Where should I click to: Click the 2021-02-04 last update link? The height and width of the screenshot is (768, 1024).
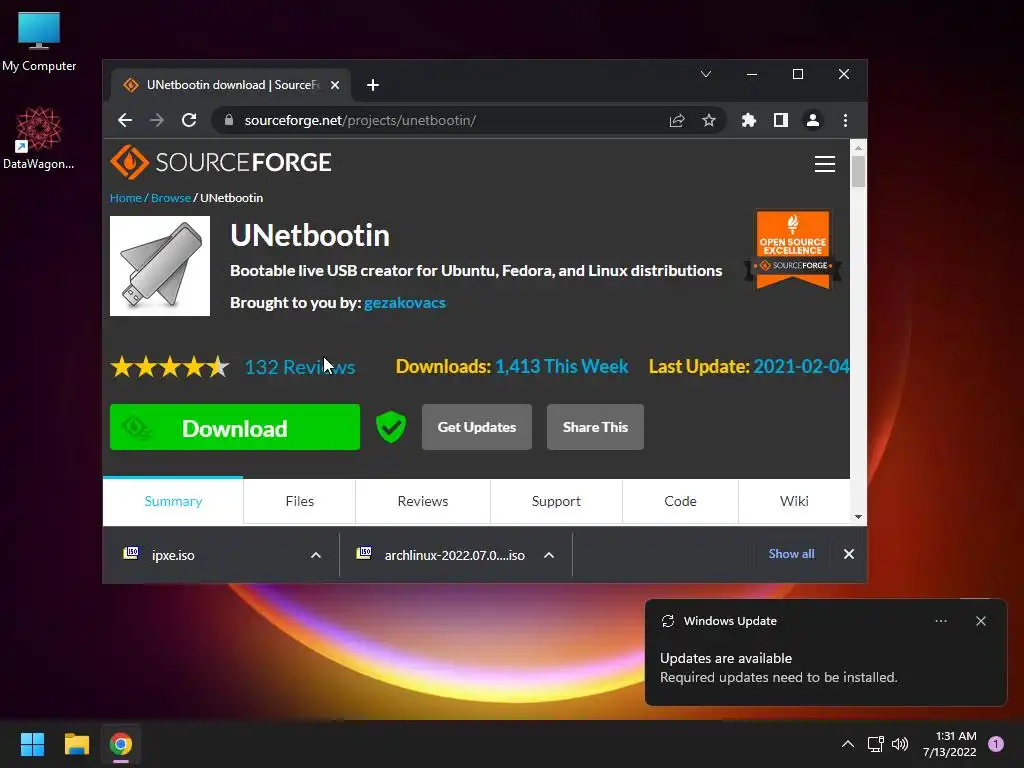tap(801, 366)
